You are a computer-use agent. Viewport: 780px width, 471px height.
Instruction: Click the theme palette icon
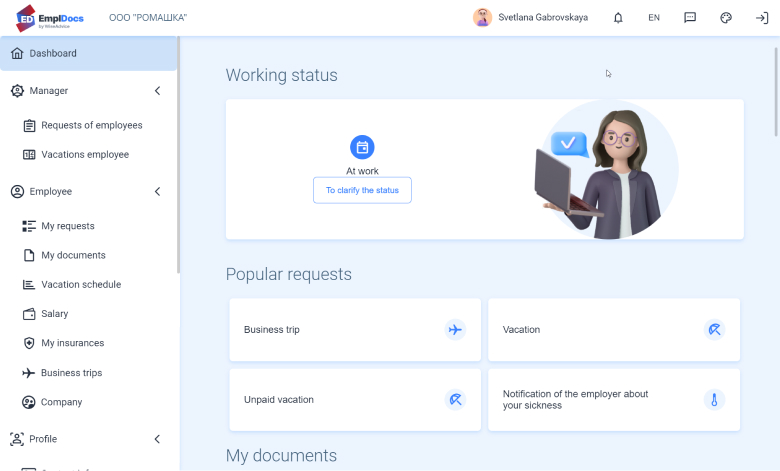click(x=726, y=18)
